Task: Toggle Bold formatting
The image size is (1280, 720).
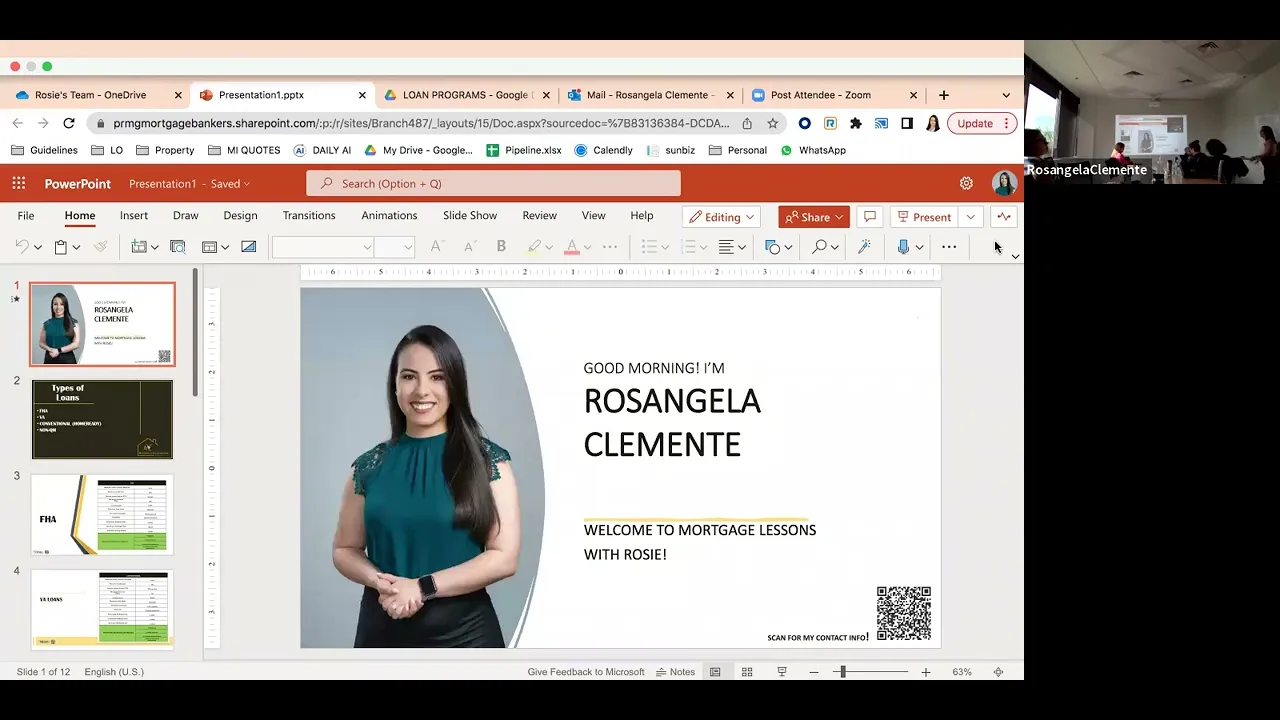Action: [501, 247]
